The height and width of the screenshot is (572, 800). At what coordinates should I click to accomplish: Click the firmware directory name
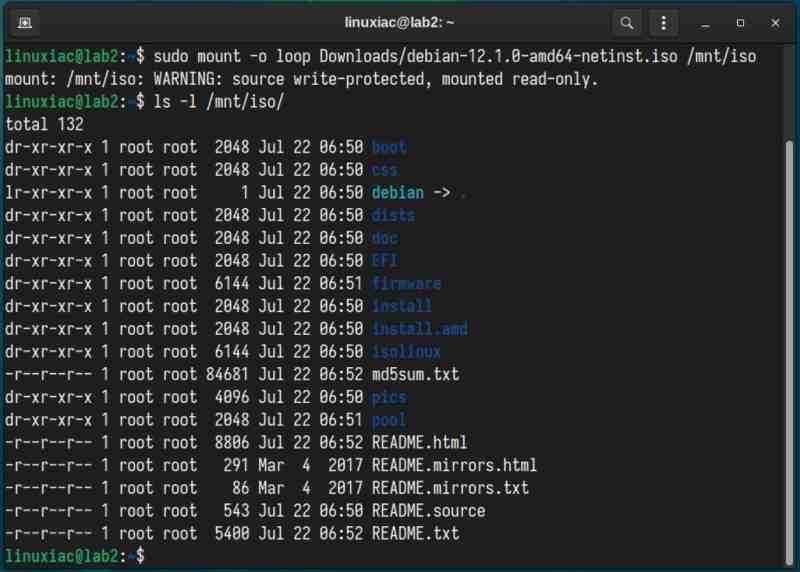406,283
